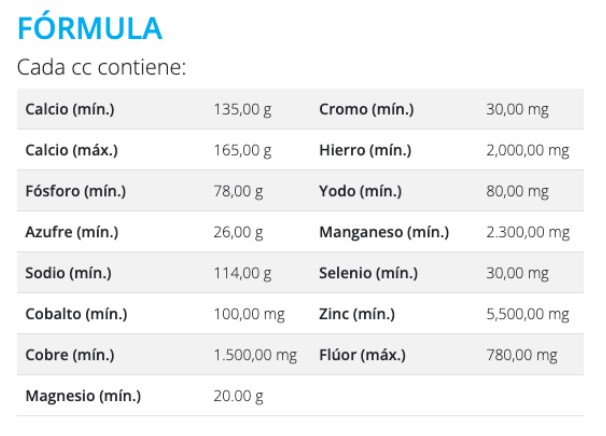Click the FÓRMULA heading

tap(90, 28)
